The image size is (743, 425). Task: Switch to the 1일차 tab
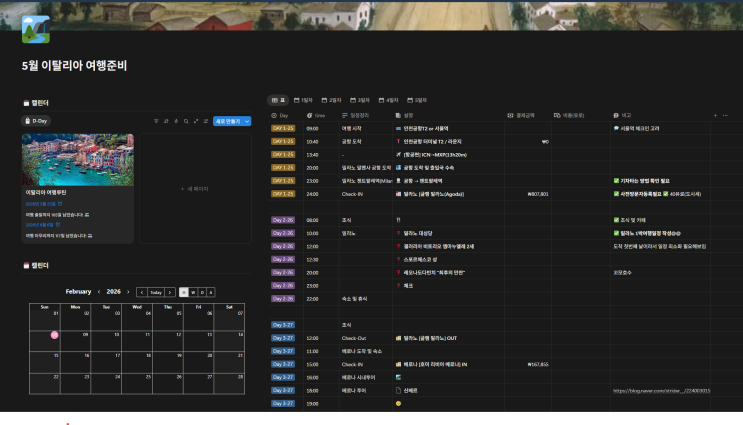[303, 100]
